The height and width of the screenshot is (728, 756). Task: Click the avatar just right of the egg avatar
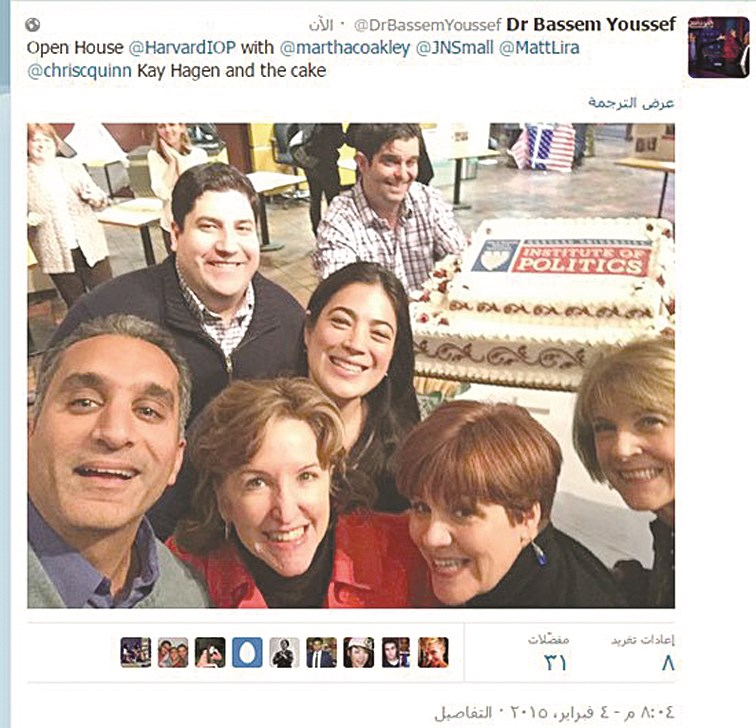tap(284, 652)
